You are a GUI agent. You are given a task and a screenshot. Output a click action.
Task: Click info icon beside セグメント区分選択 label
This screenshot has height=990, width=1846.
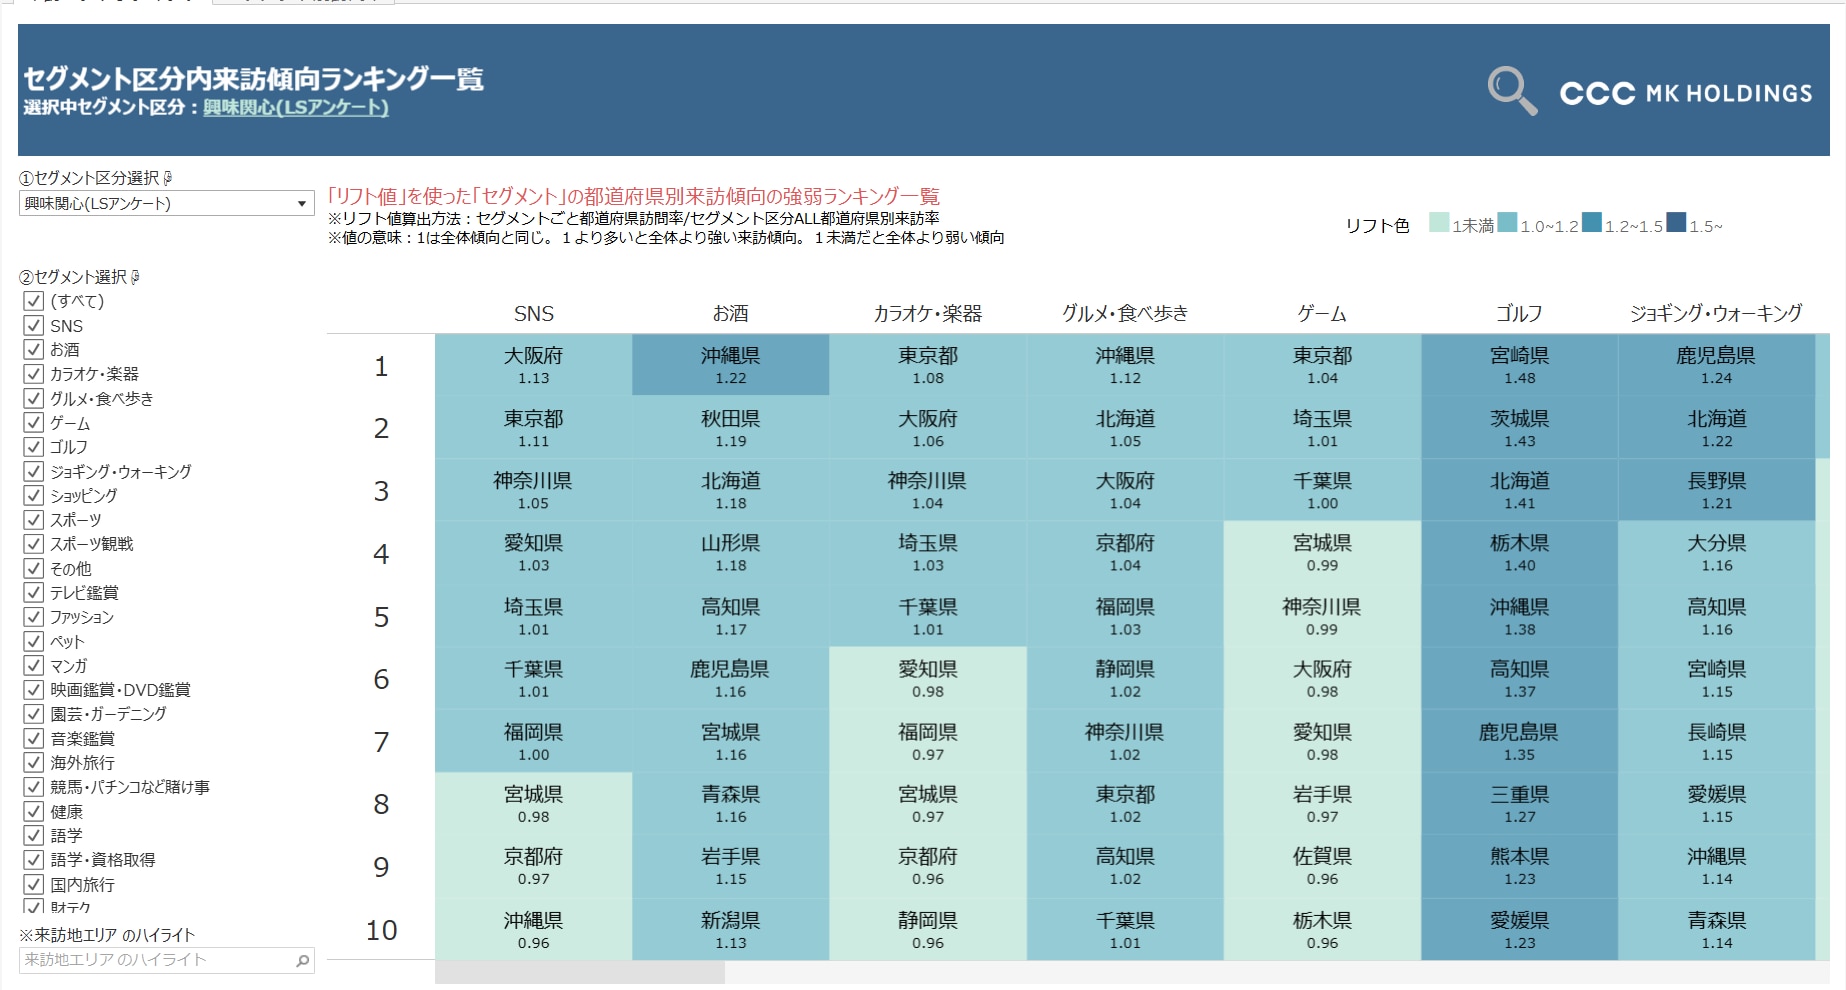pos(167,178)
